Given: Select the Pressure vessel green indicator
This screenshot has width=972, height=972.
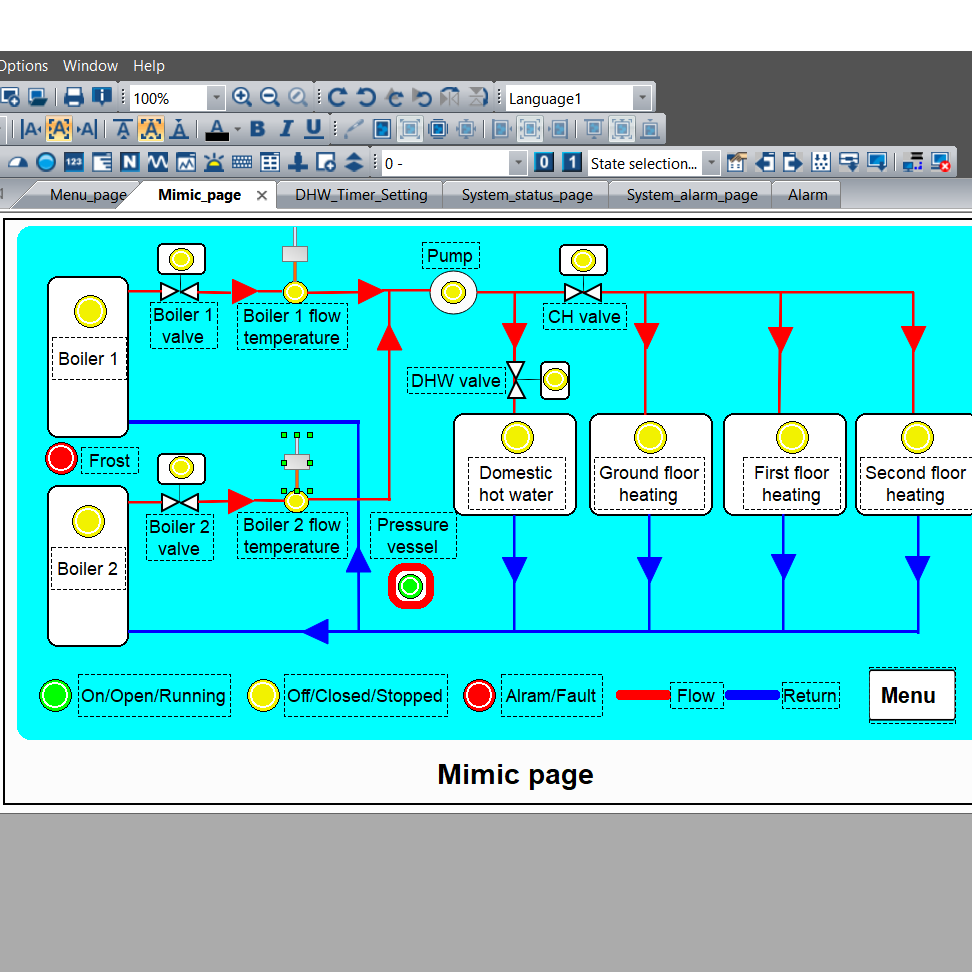Looking at the screenshot, I should point(409,586).
